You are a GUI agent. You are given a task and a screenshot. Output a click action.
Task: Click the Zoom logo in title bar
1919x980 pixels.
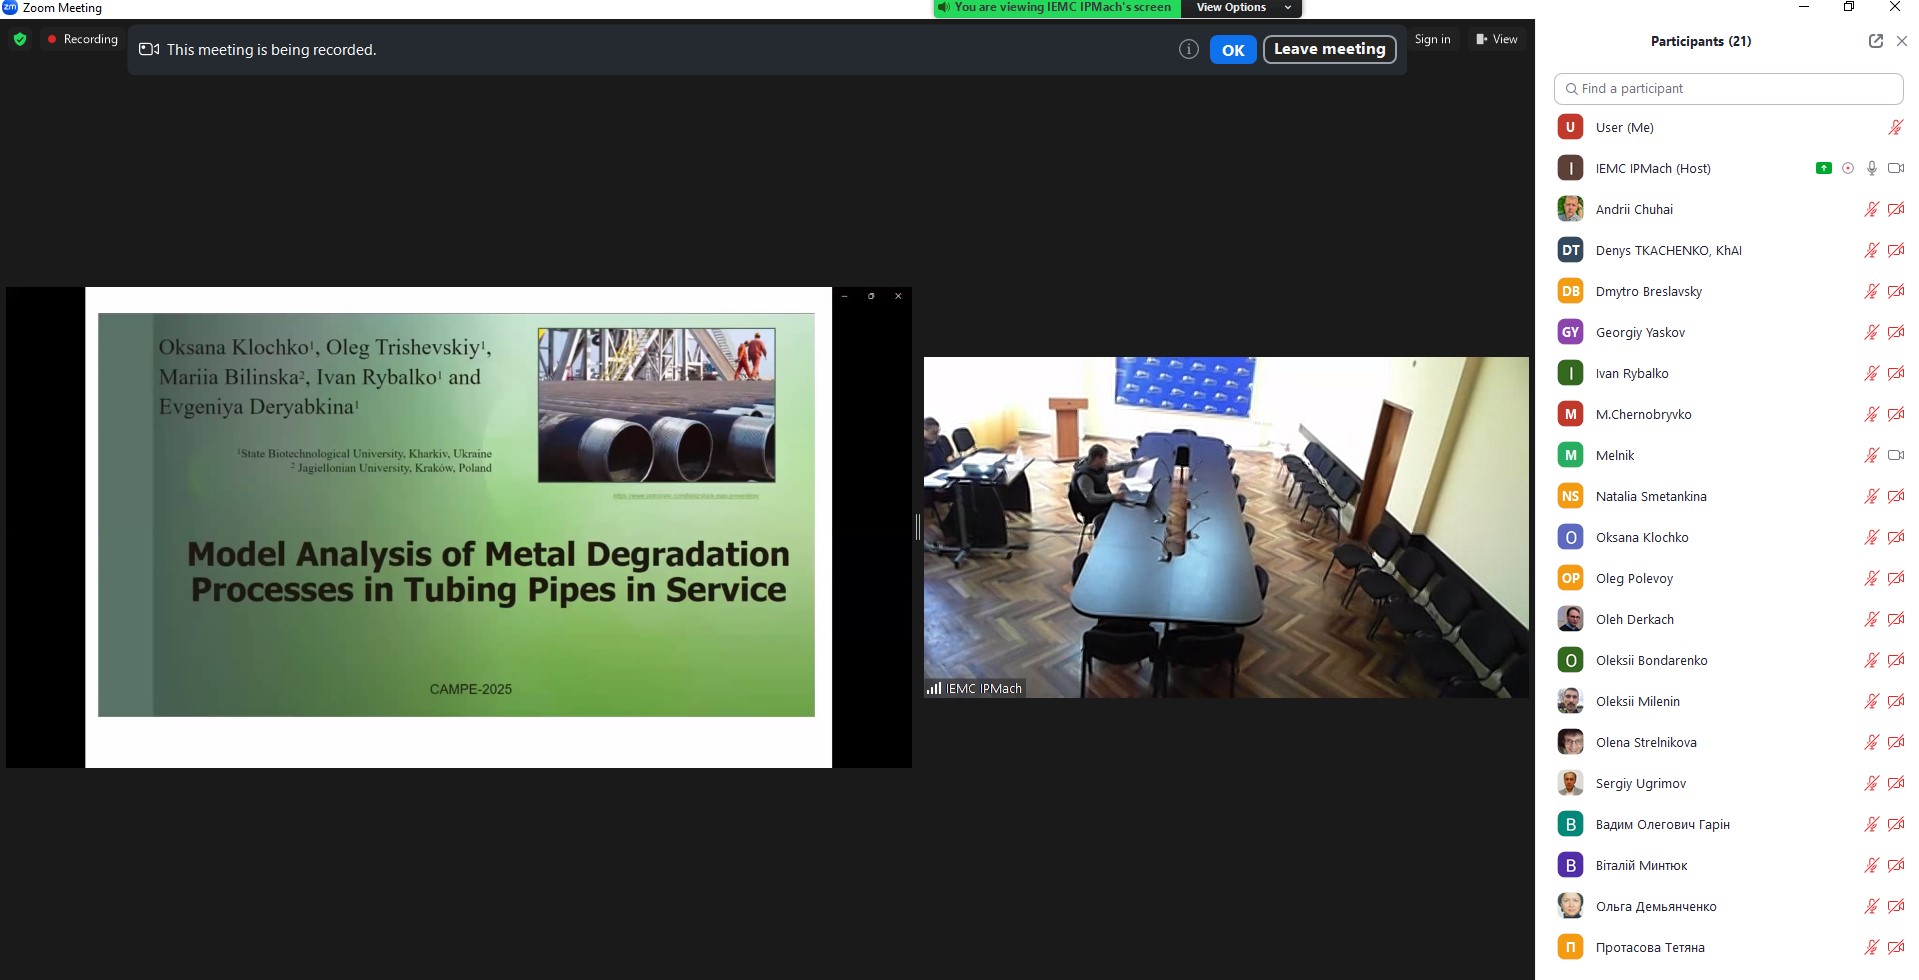[10, 7]
